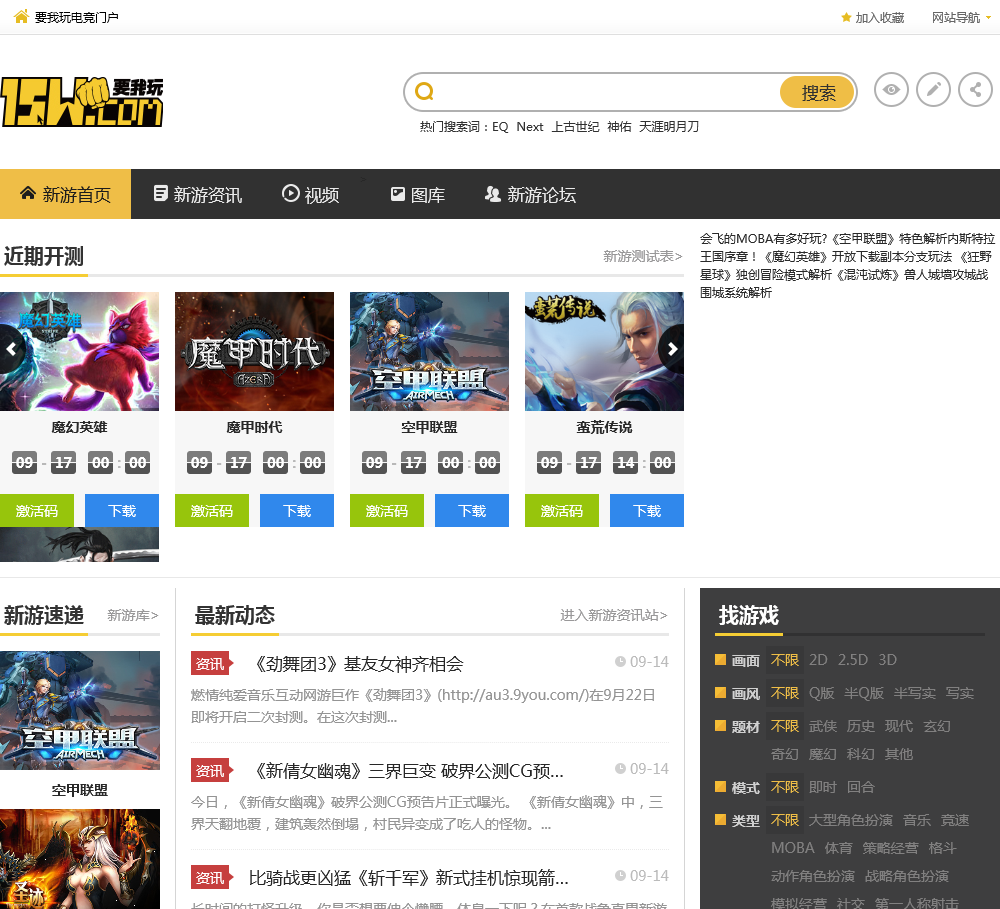This screenshot has height=909, width=1000.
Task: Open the 新游资讯 navigation tab
Action: 198,194
